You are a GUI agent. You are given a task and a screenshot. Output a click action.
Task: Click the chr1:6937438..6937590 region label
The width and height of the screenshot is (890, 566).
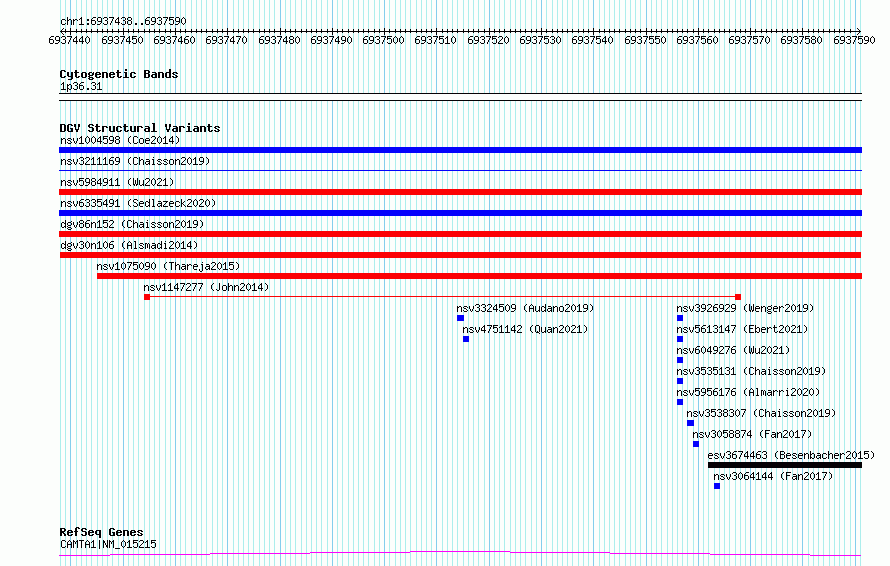coord(123,21)
